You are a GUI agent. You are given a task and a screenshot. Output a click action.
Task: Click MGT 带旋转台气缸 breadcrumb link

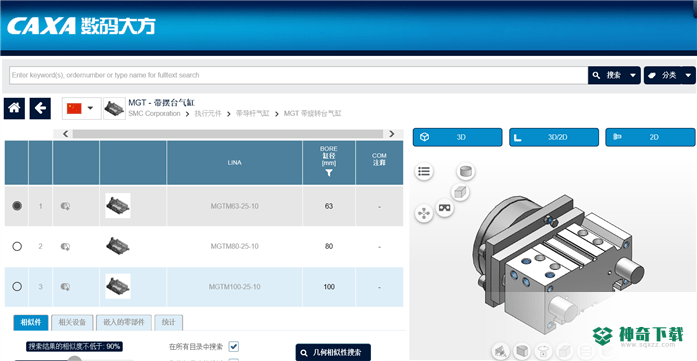point(312,114)
